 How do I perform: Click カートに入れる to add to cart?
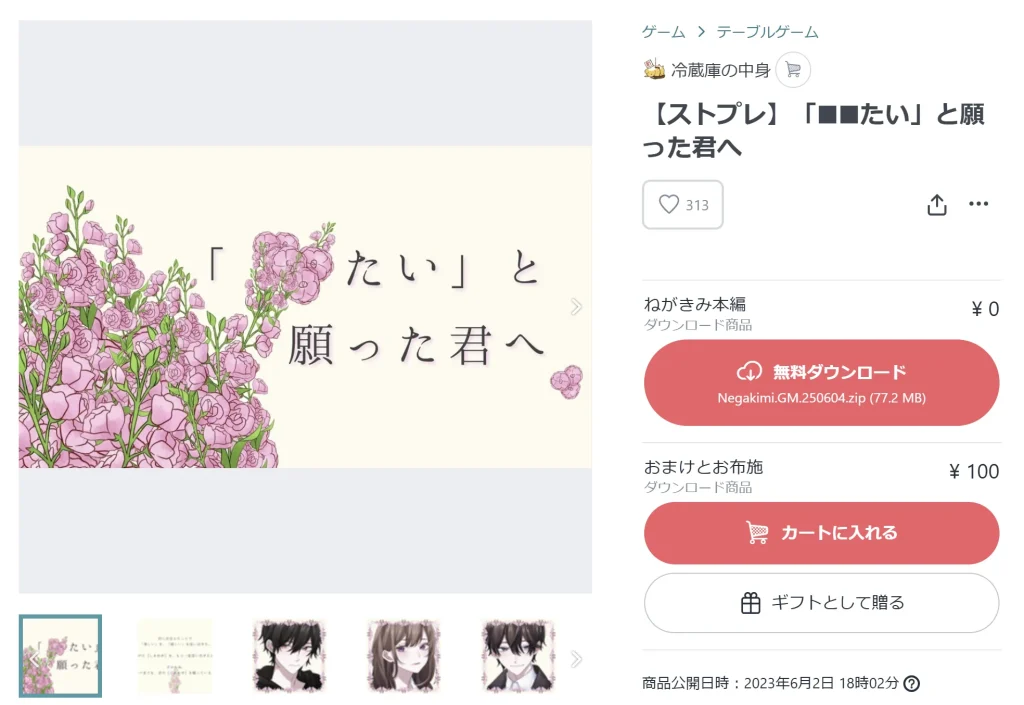822,533
